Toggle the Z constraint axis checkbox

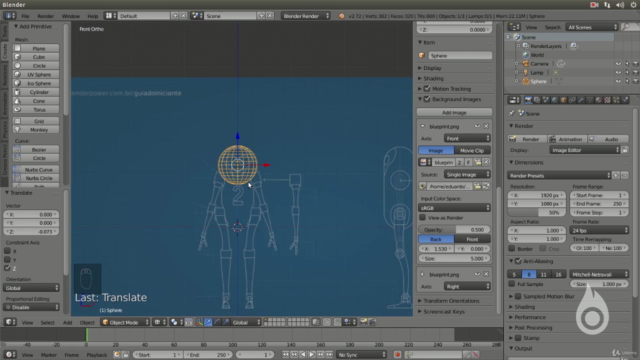(x=7, y=268)
